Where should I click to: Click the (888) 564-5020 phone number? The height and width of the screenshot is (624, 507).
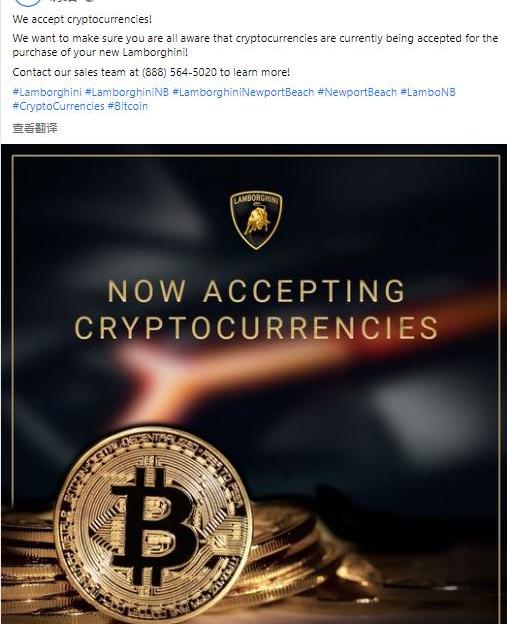pos(179,72)
